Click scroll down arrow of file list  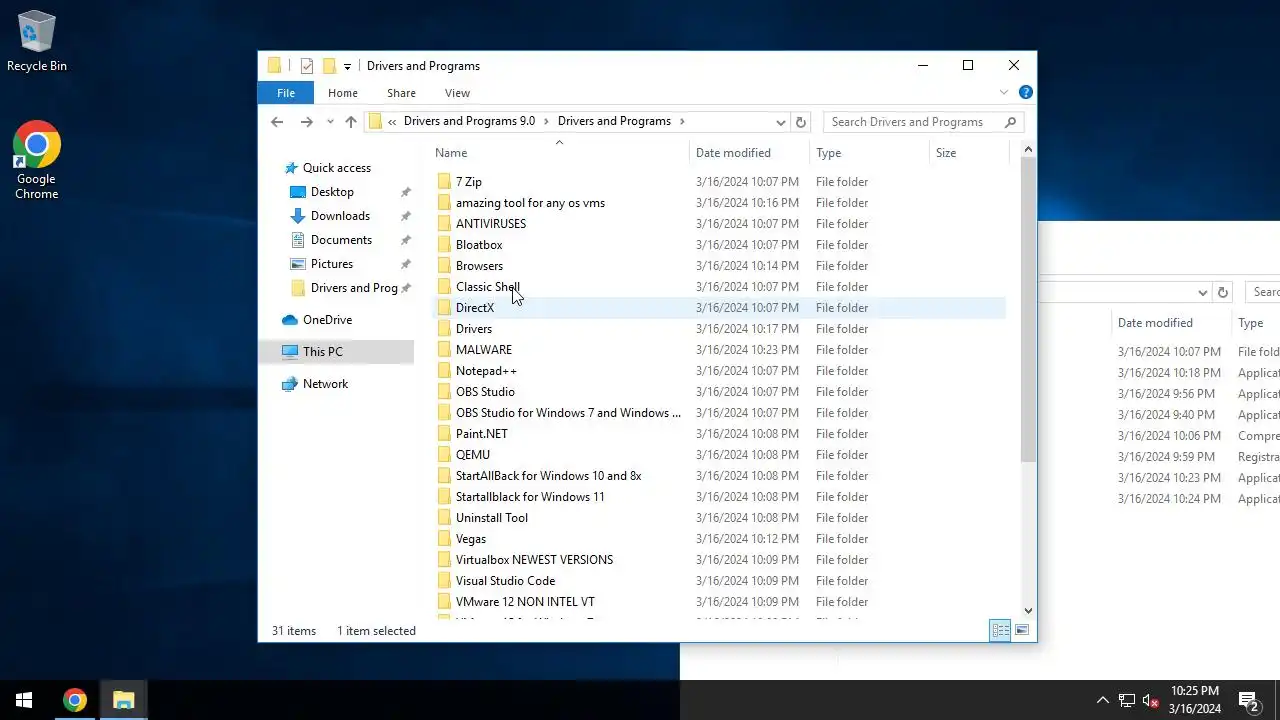[1028, 610]
